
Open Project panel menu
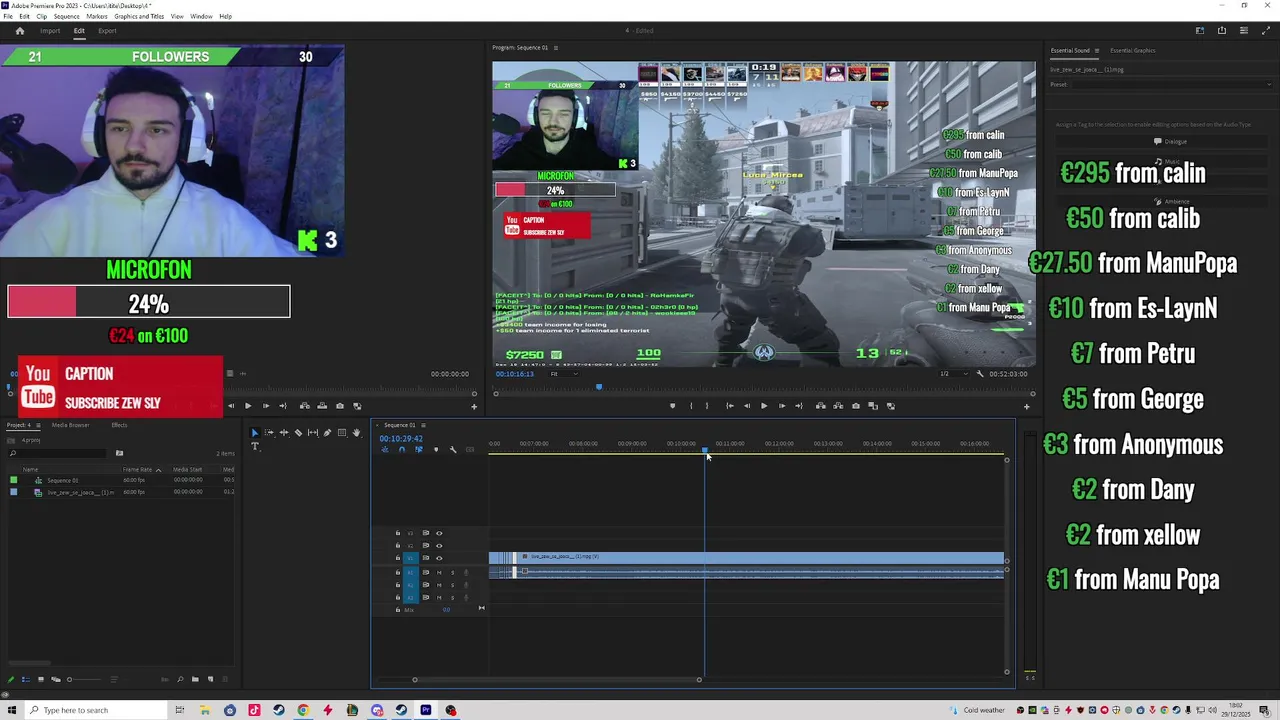tap(38, 425)
